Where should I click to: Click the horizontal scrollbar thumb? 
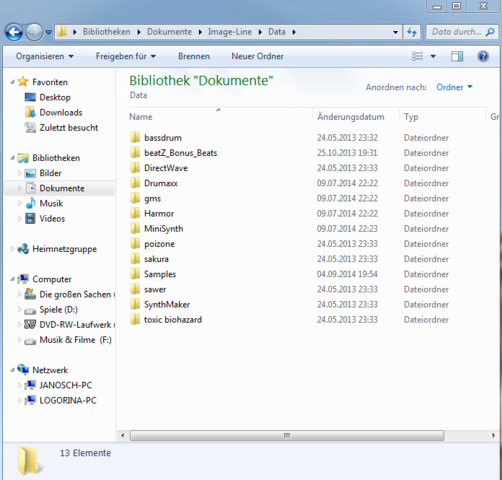287,435
